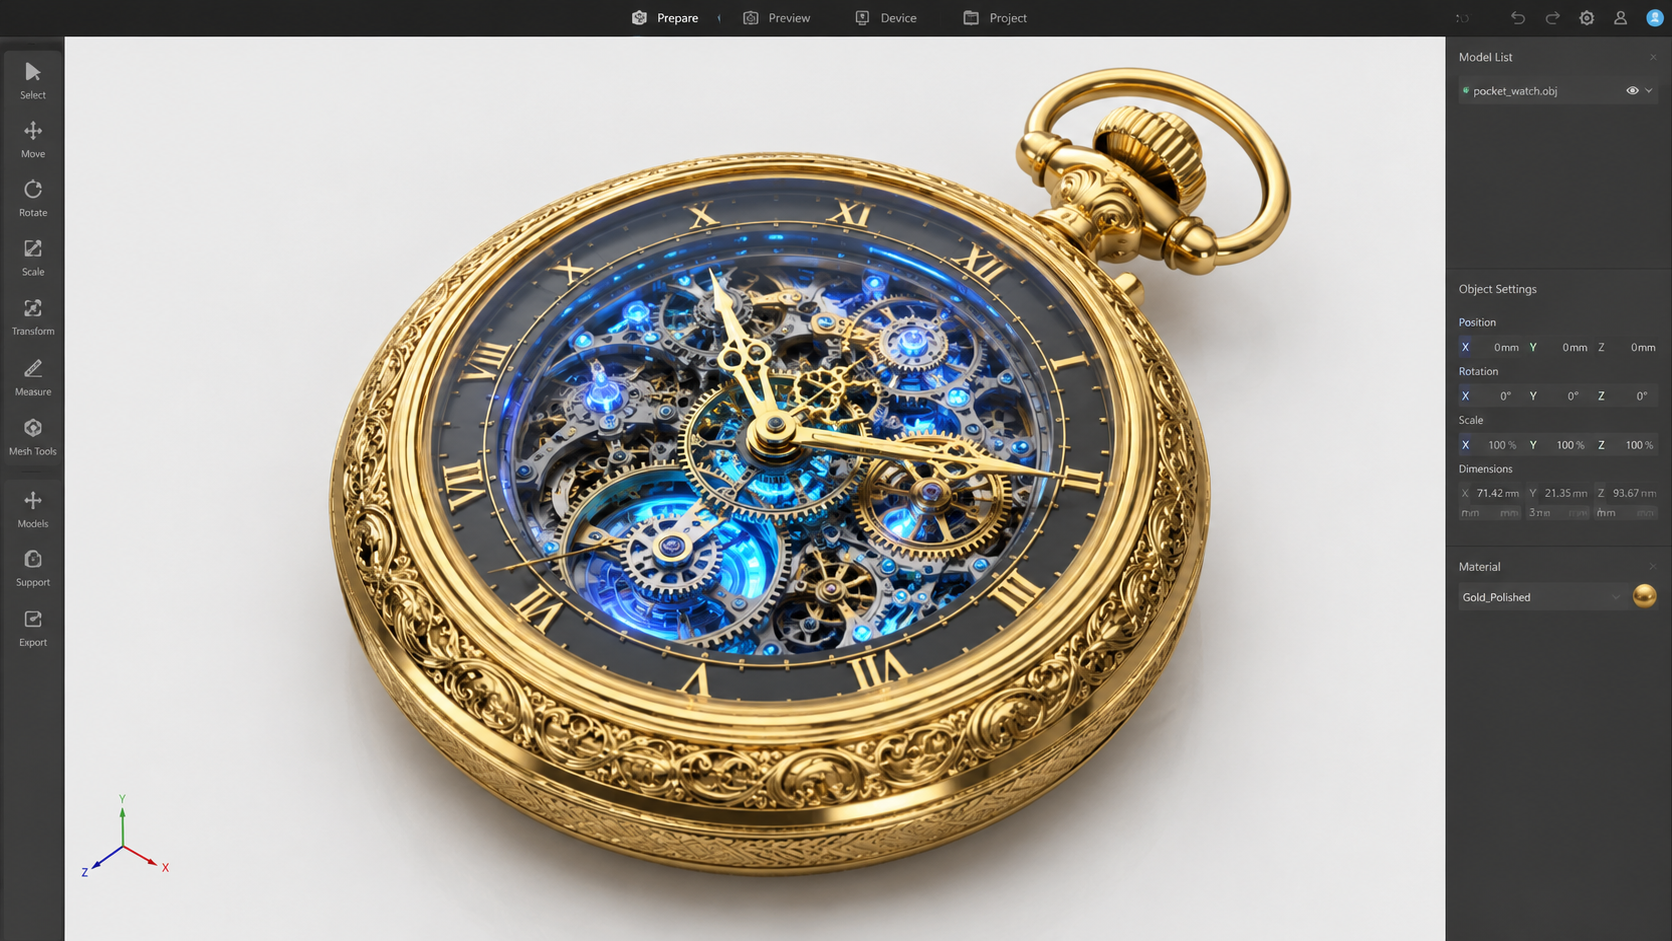
Task: Click the axis orientation gizmo
Action: click(x=124, y=839)
